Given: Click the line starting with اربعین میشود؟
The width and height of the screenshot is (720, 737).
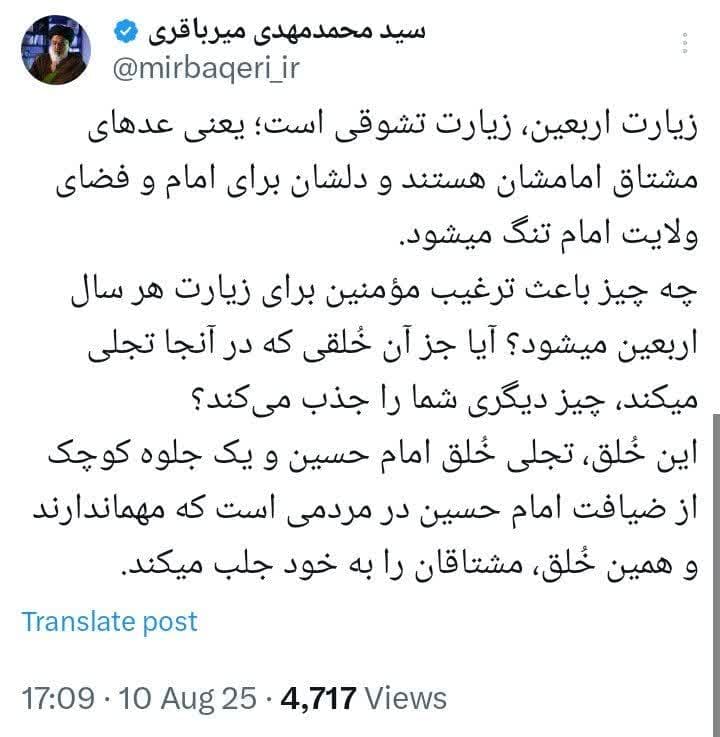Looking at the screenshot, I should (393, 346).
